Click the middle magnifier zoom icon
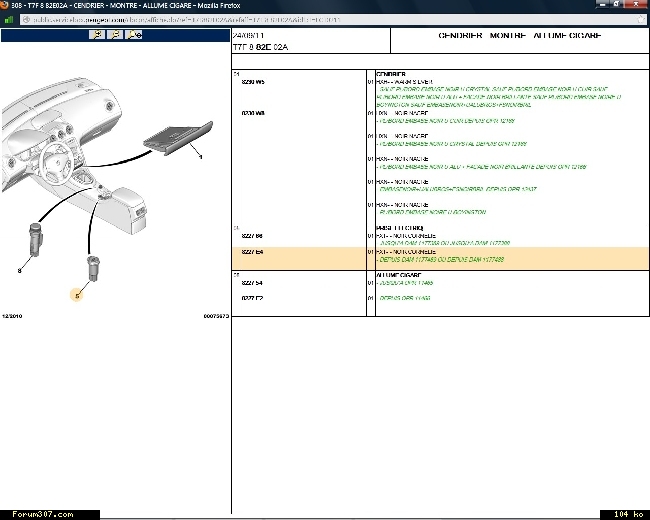Viewport: 650px width, 520px height. click(x=115, y=35)
